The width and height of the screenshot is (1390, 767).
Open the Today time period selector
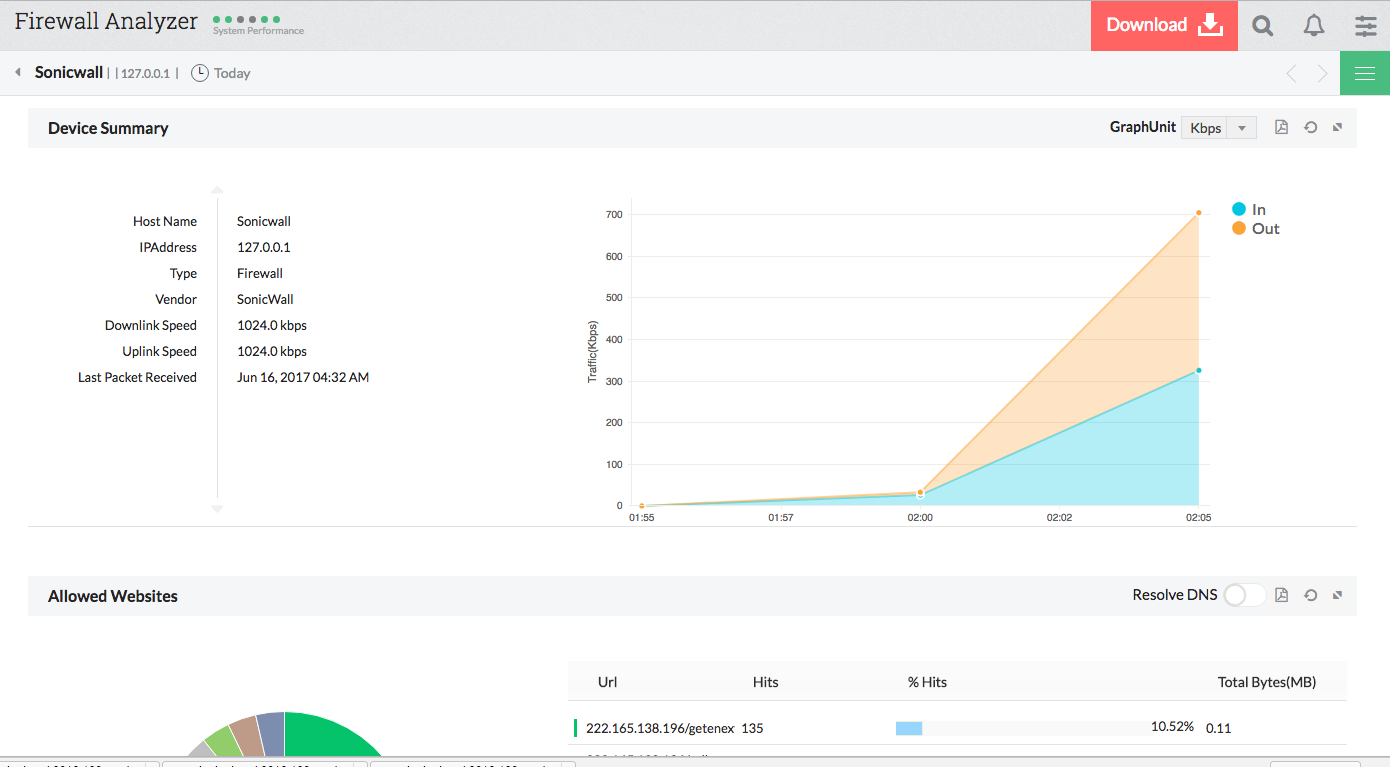click(221, 72)
